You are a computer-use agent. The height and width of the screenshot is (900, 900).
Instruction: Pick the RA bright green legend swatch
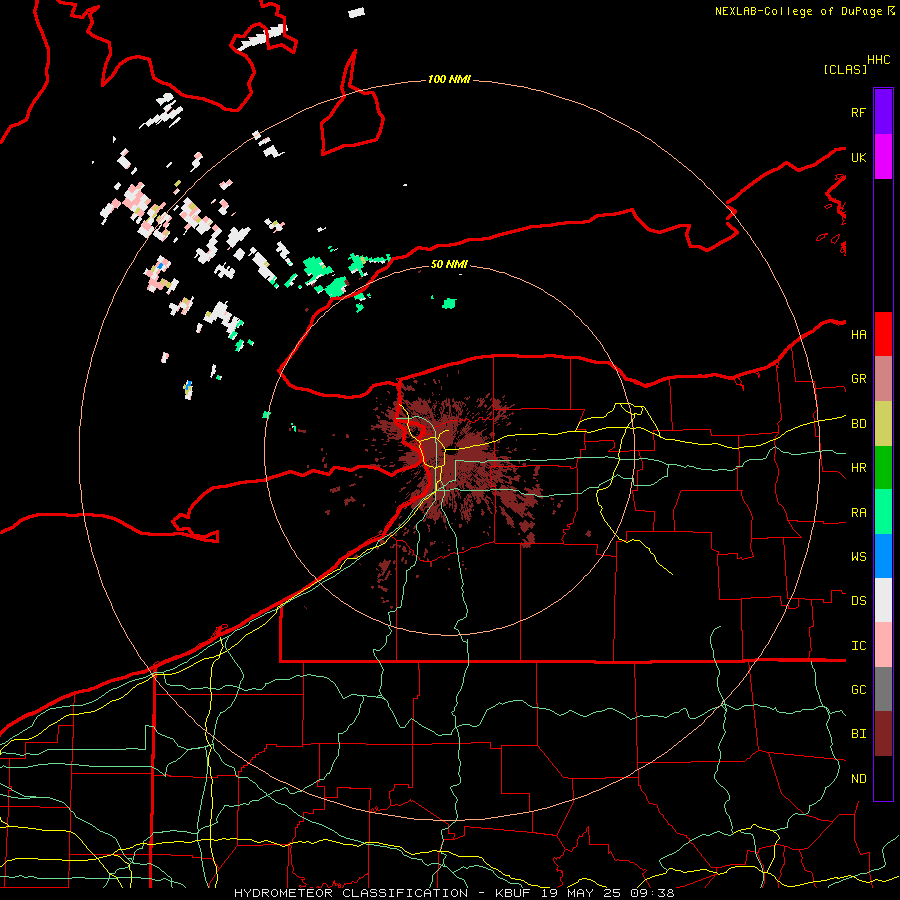tap(883, 512)
